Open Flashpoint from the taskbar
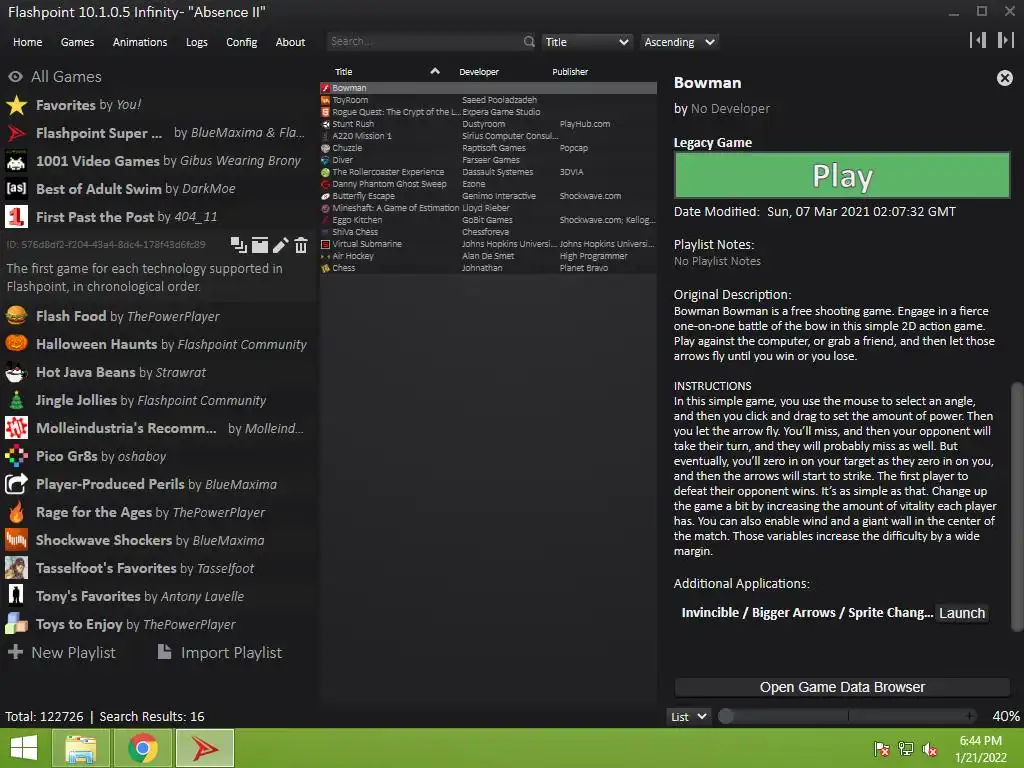Image resolution: width=1024 pixels, height=768 pixels. (205, 748)
